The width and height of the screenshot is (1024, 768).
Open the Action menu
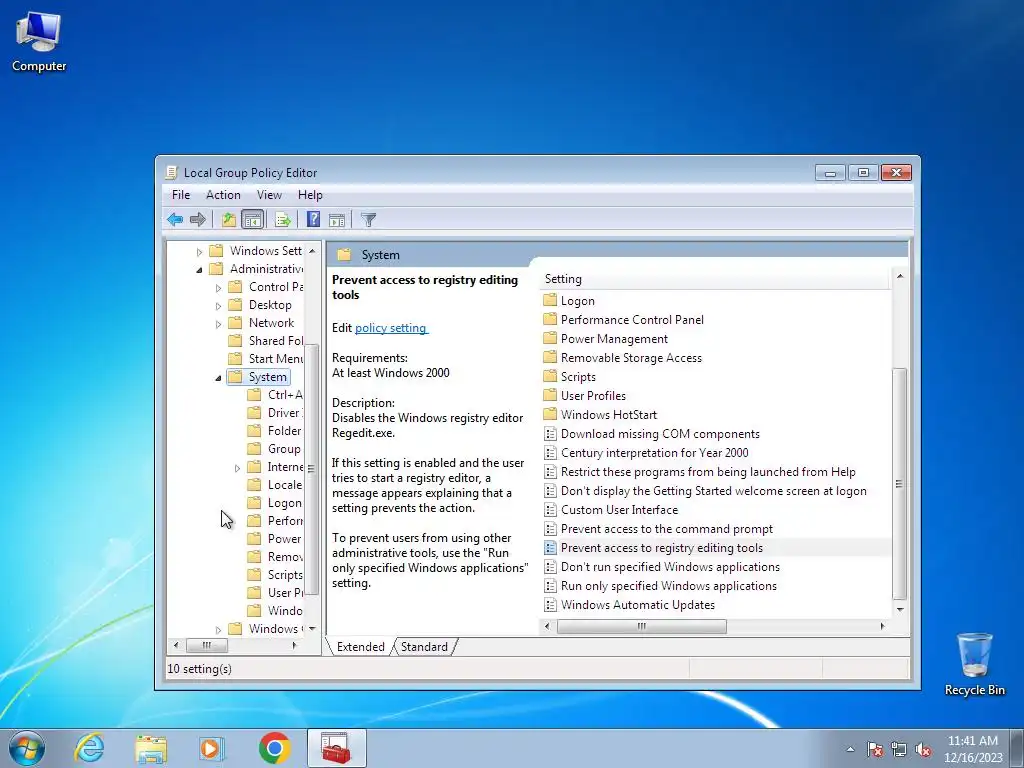223,195
